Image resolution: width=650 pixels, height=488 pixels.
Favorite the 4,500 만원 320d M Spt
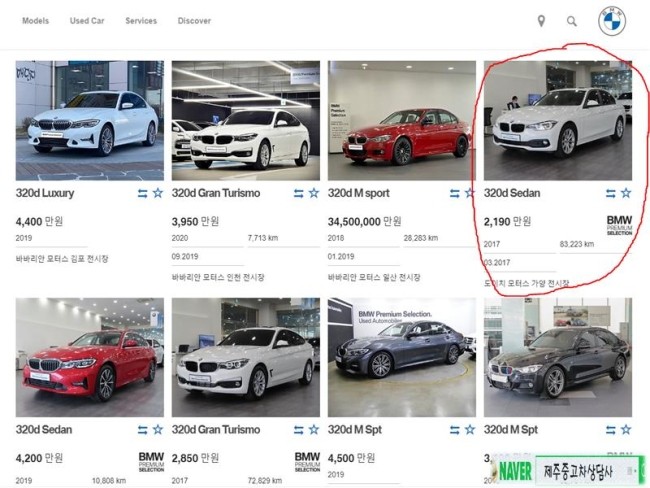tap(470, 430)
